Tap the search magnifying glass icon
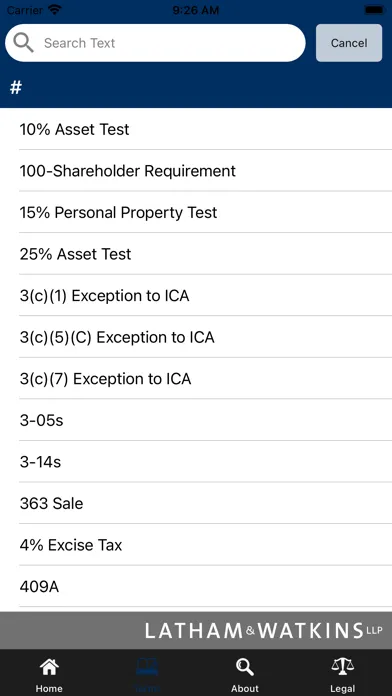Image resolution: width=392 pixels, height=696 pixels. point(24,43)
